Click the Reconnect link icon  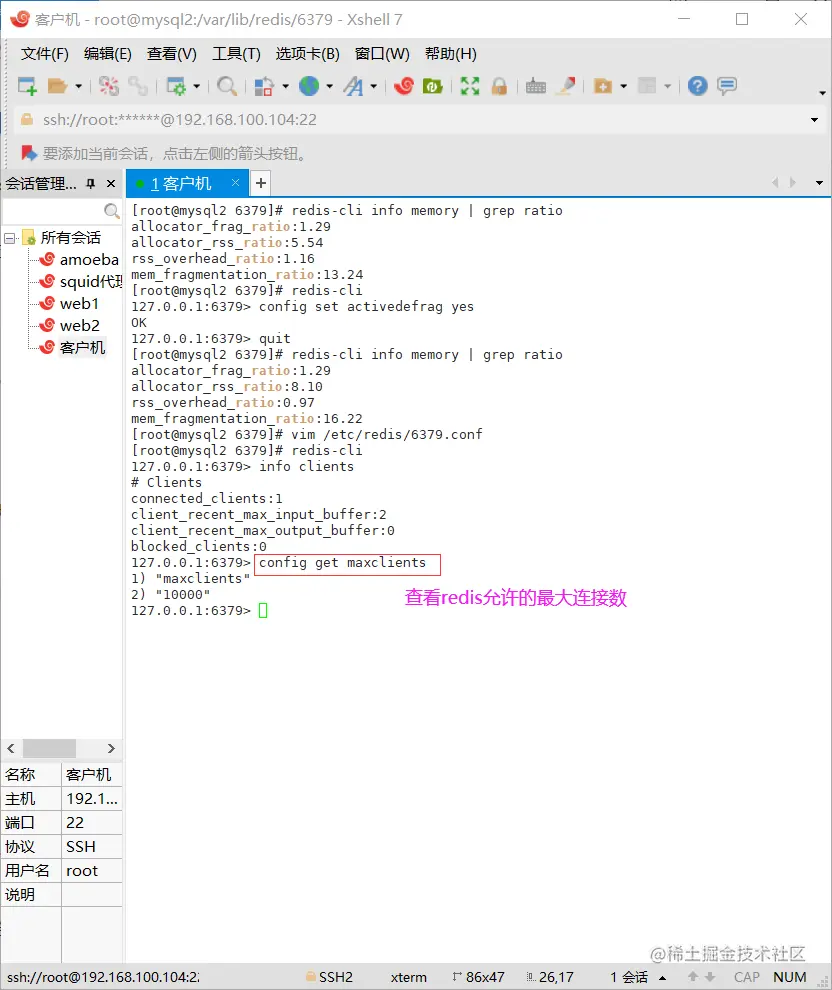coord(138,86)
